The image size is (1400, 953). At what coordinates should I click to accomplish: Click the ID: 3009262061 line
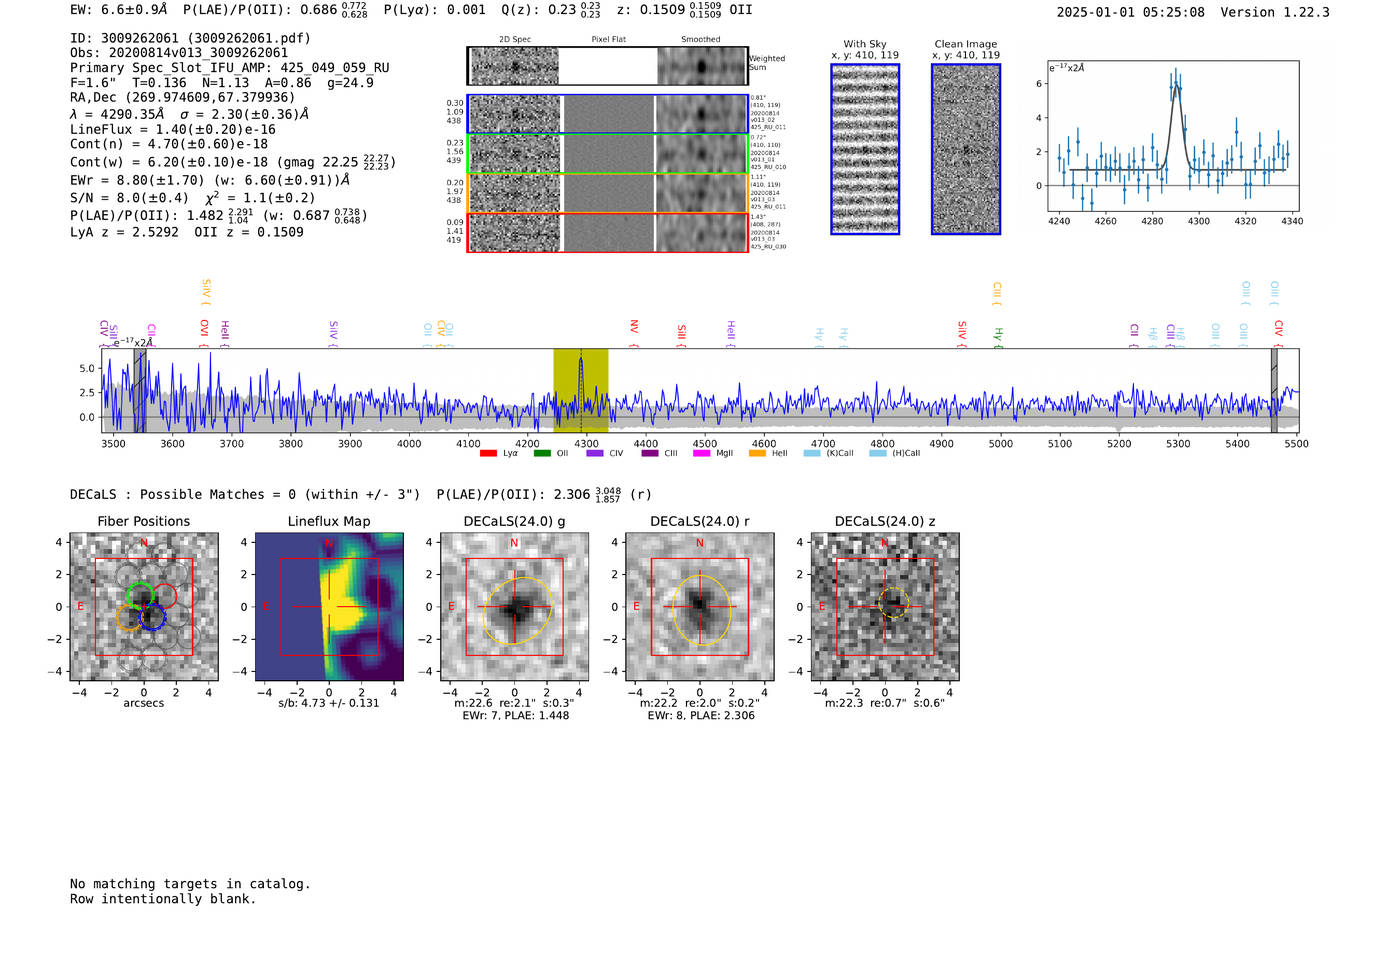190,38
